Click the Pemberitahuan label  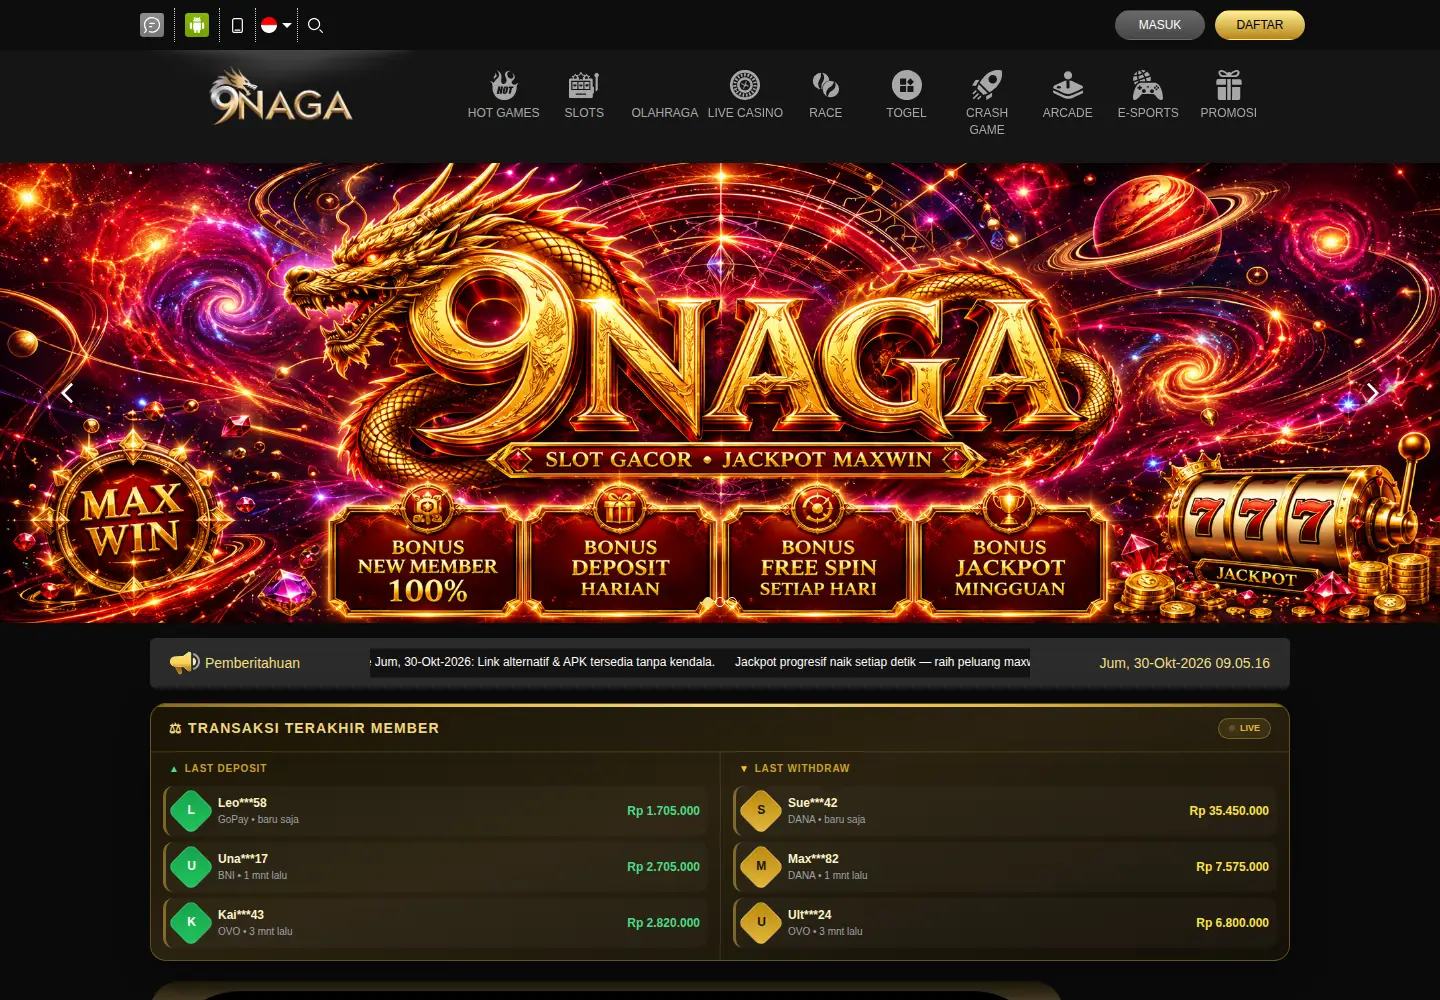coord(252,663)
